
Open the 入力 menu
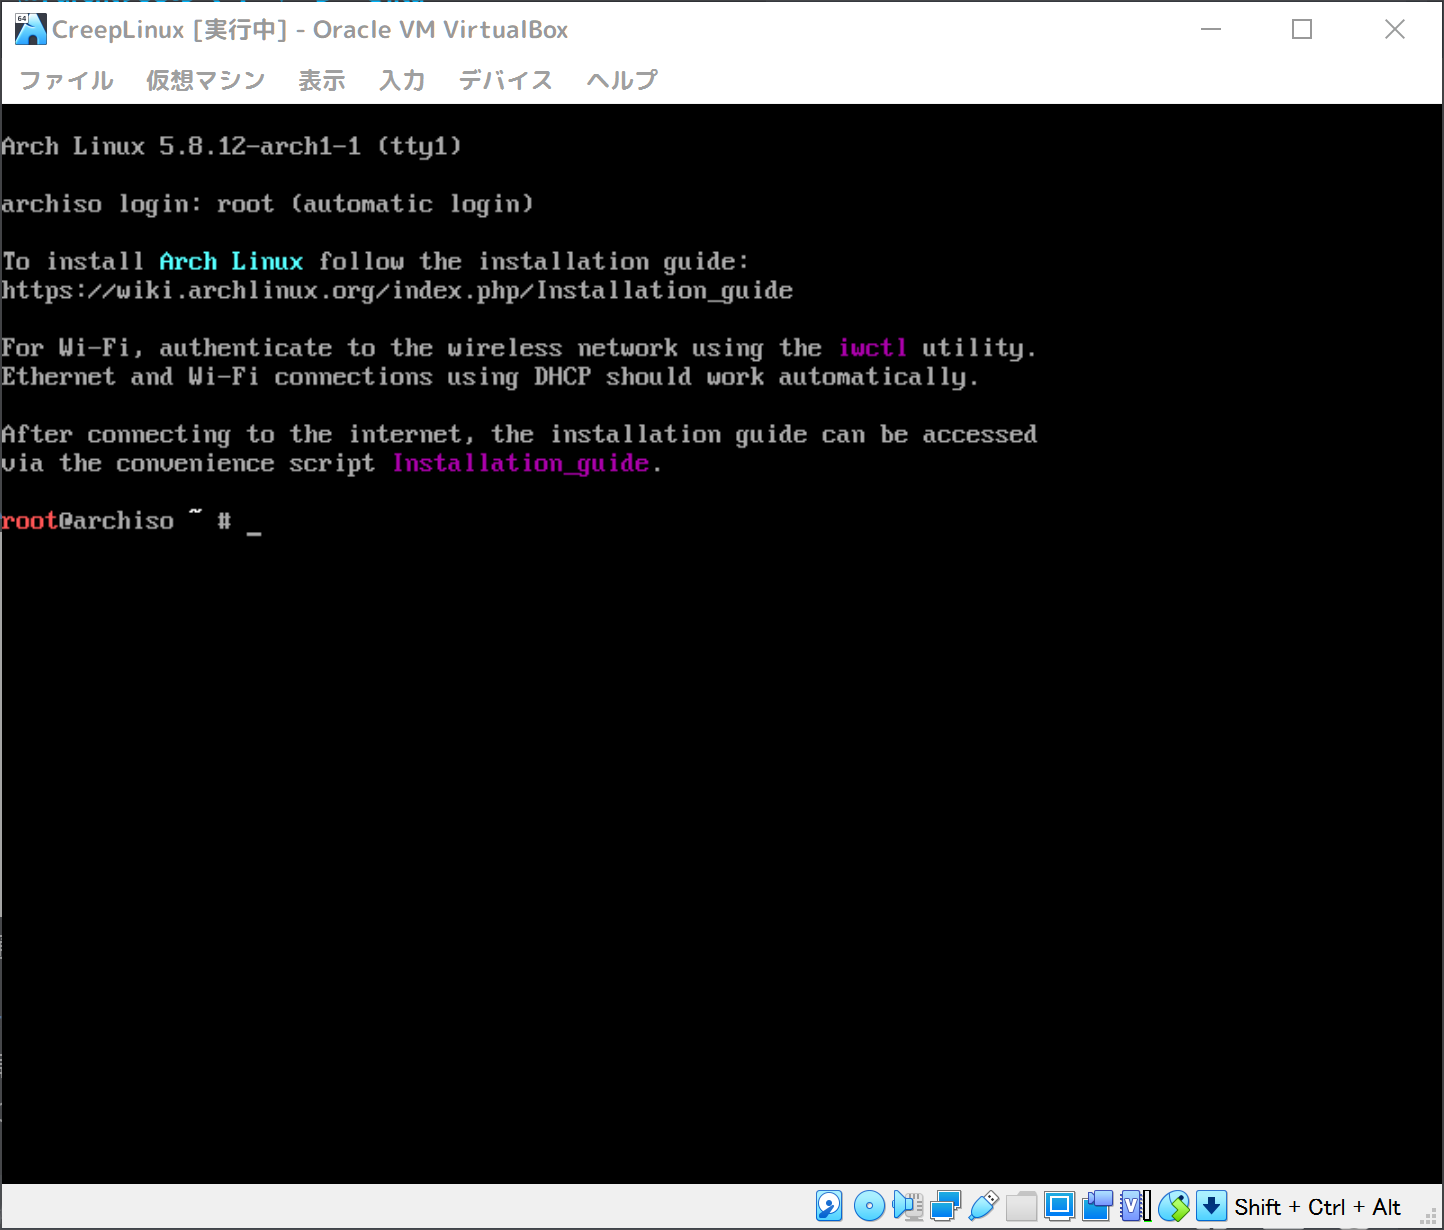pos(402,80)
